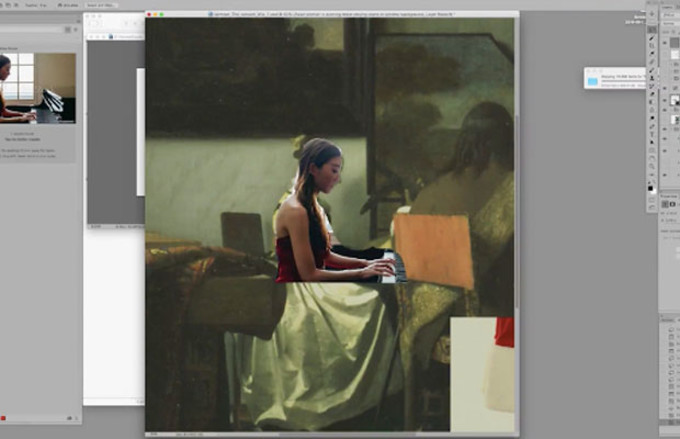Click the back button in browser window behind
This screenshot has height=439, width=680.
(x=92, y=24)
